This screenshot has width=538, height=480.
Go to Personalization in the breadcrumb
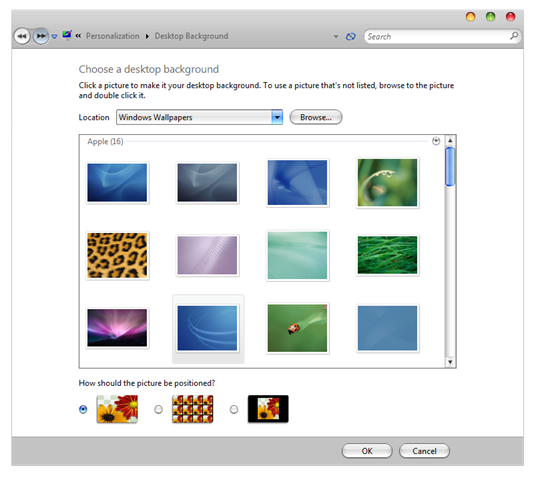(x=113, y=36)
